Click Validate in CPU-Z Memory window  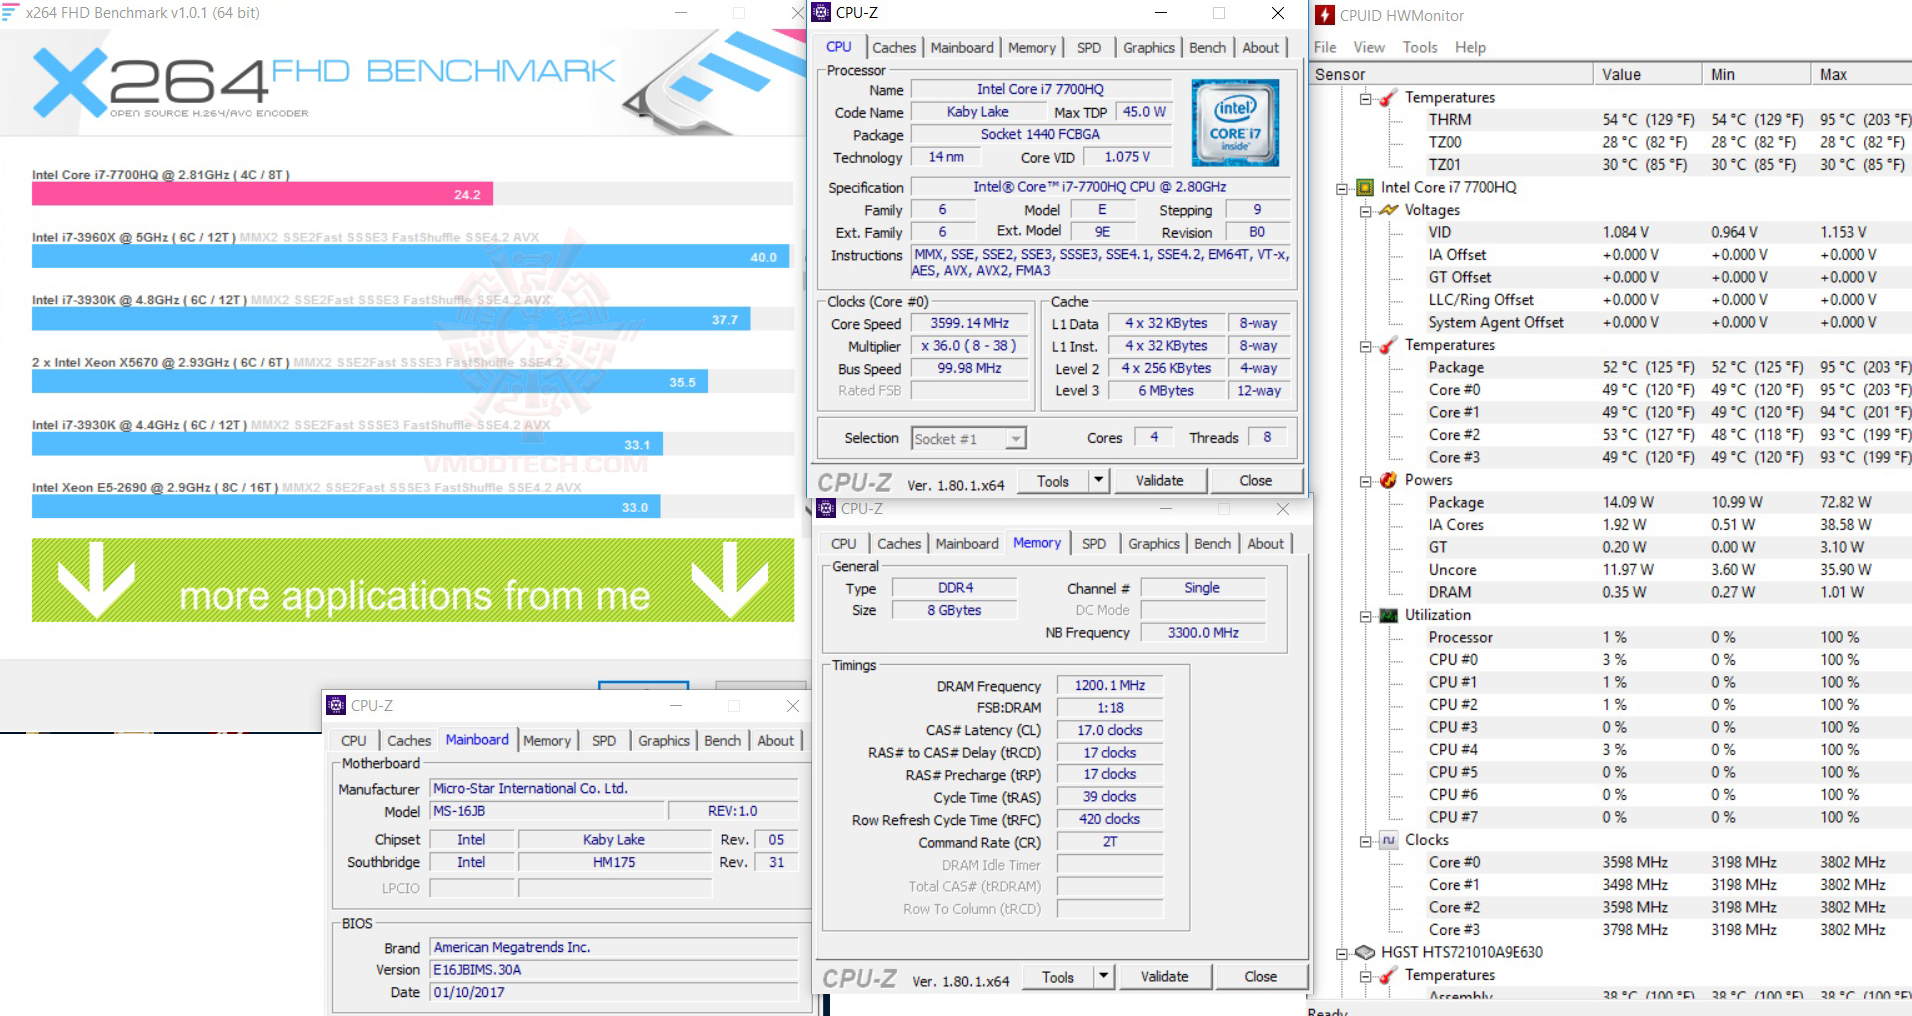1164,977
